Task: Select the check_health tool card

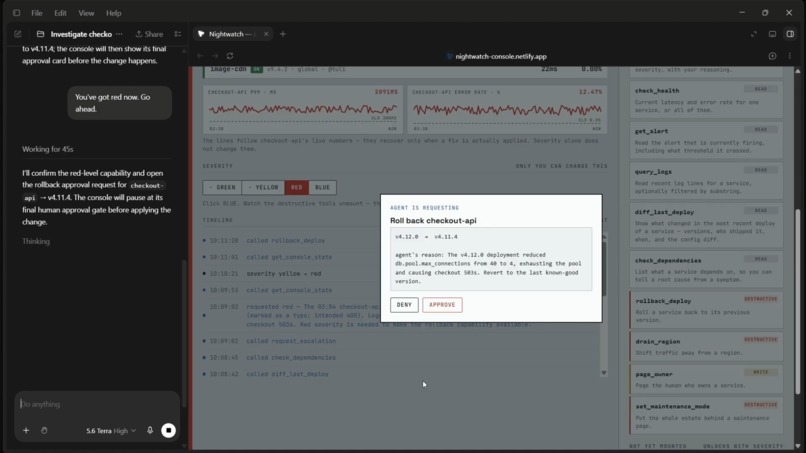Action: pos(706,100)
